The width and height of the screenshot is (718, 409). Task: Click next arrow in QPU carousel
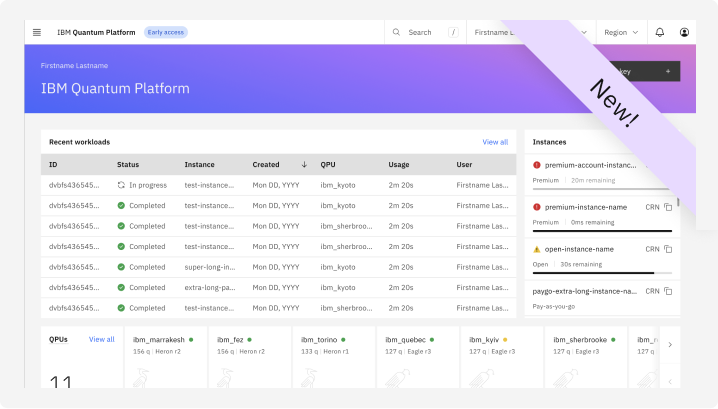(x=670, y=344)
